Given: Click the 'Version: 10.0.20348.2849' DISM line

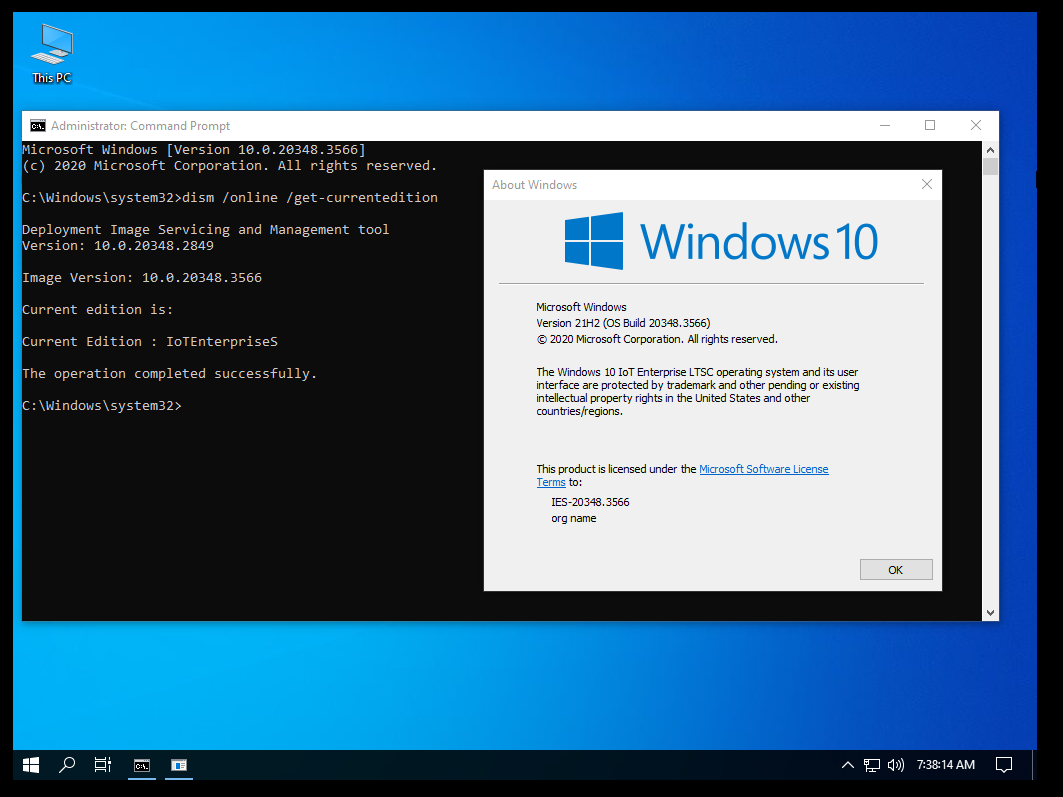Looking at the screenshot, I should point(118,245).
